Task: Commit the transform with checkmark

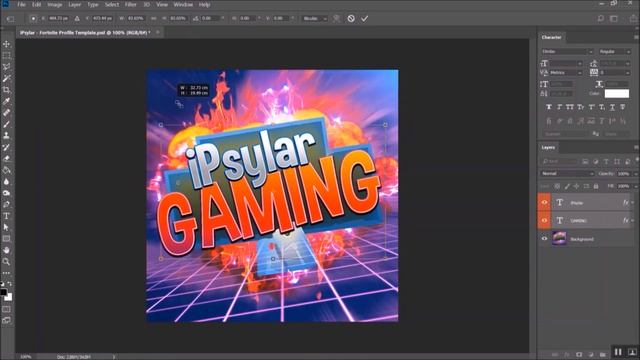Action: point(364,18)
